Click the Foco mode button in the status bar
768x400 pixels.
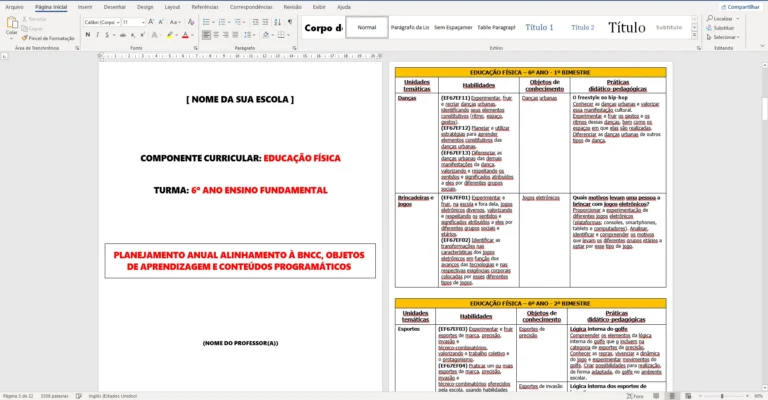coord(635,396)
